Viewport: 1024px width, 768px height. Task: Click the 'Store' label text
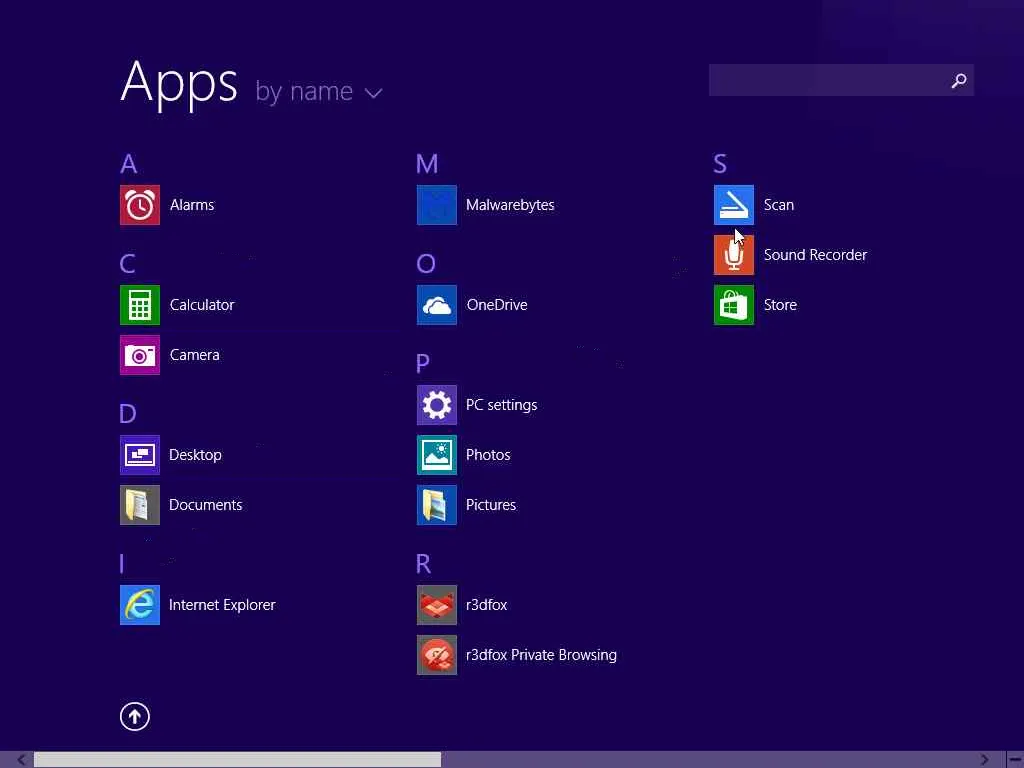780,305
